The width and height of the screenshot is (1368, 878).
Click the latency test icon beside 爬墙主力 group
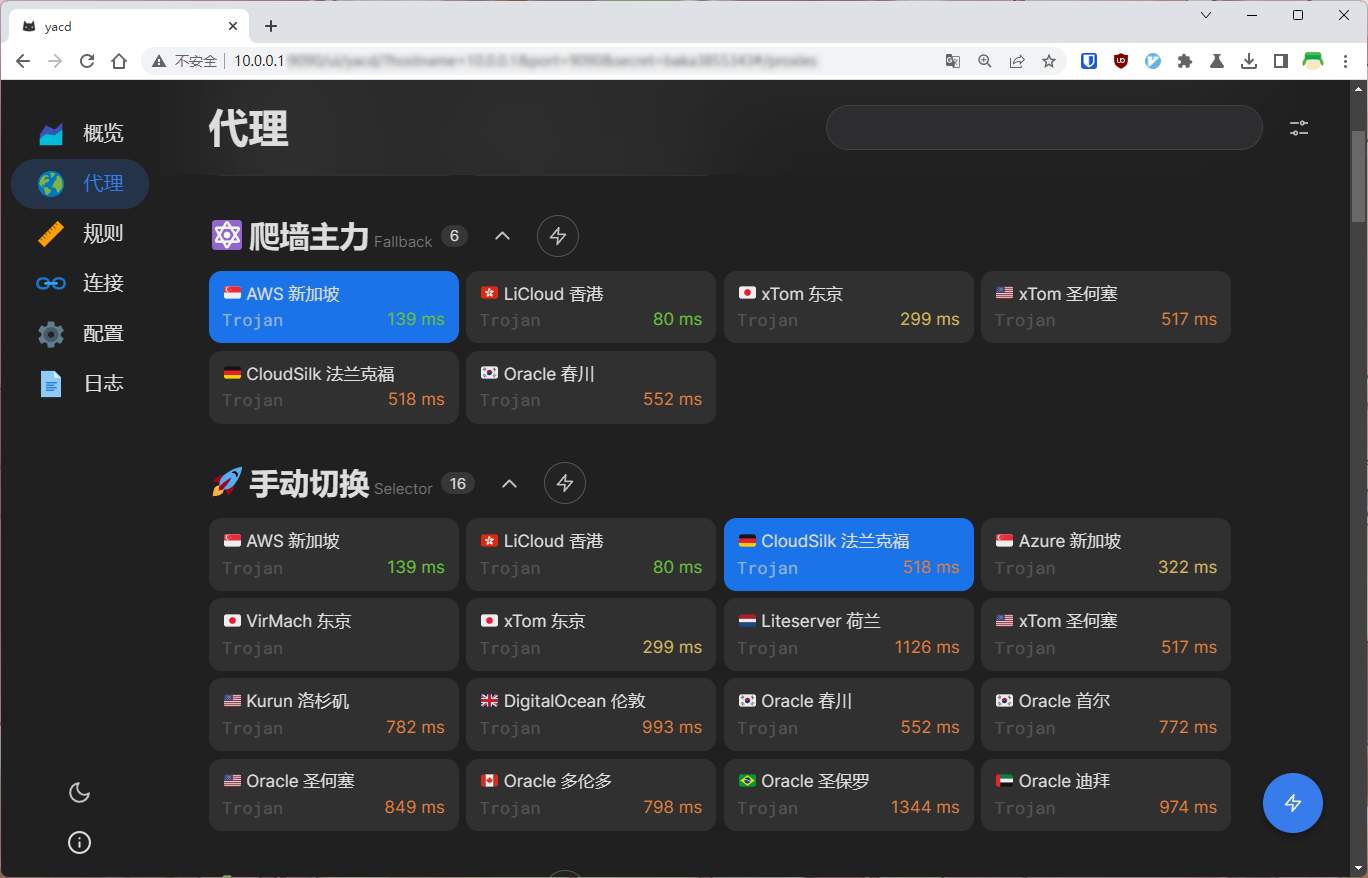(x=558, y=236)
